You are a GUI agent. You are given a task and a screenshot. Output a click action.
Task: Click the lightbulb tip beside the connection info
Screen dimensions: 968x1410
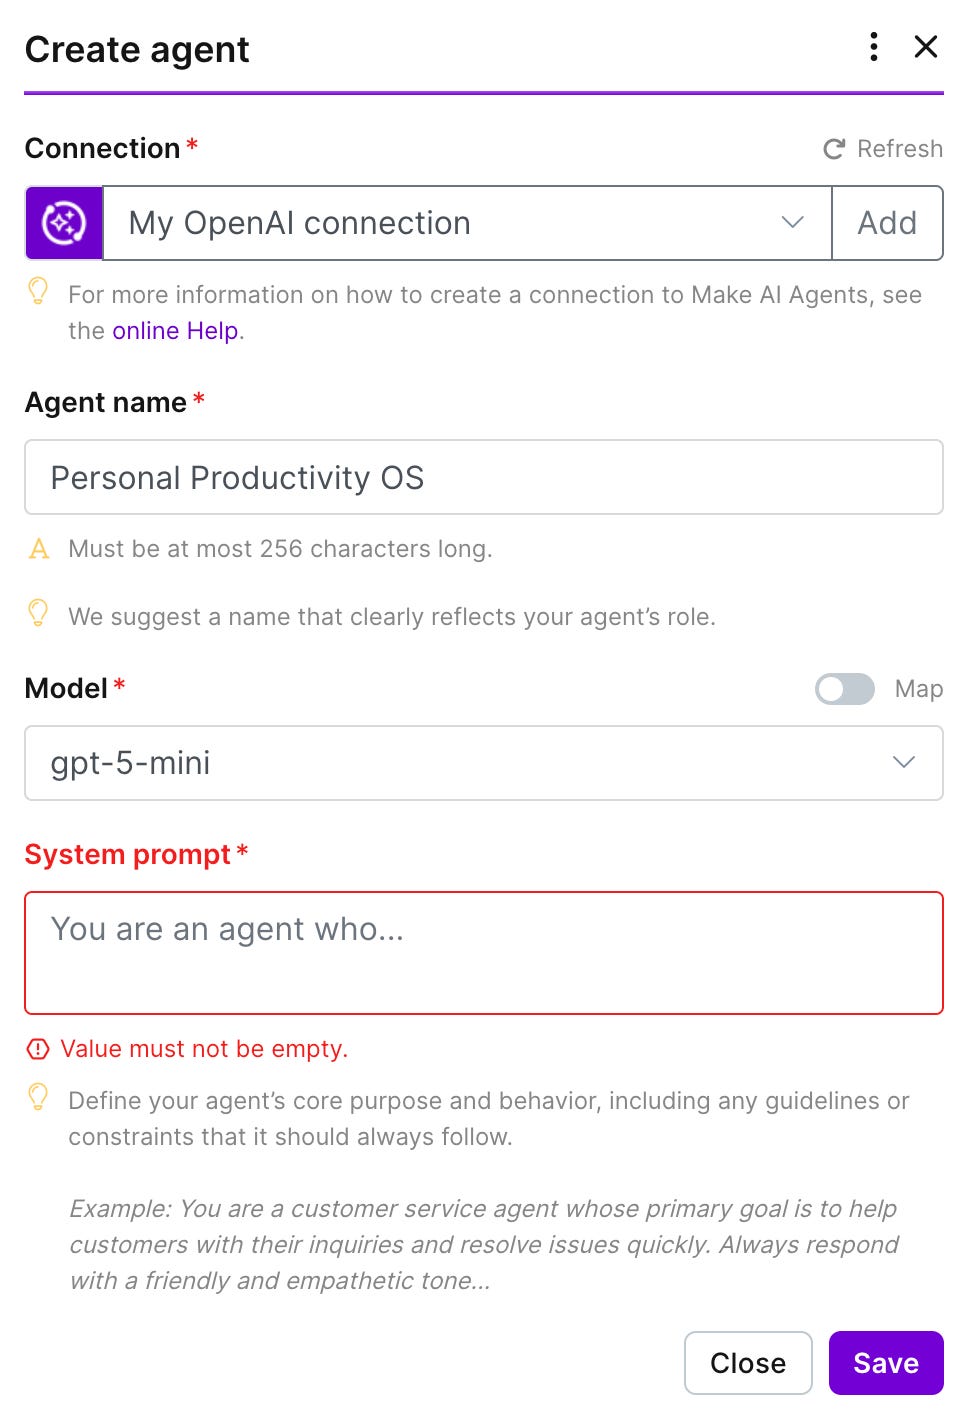click(38, 292)
